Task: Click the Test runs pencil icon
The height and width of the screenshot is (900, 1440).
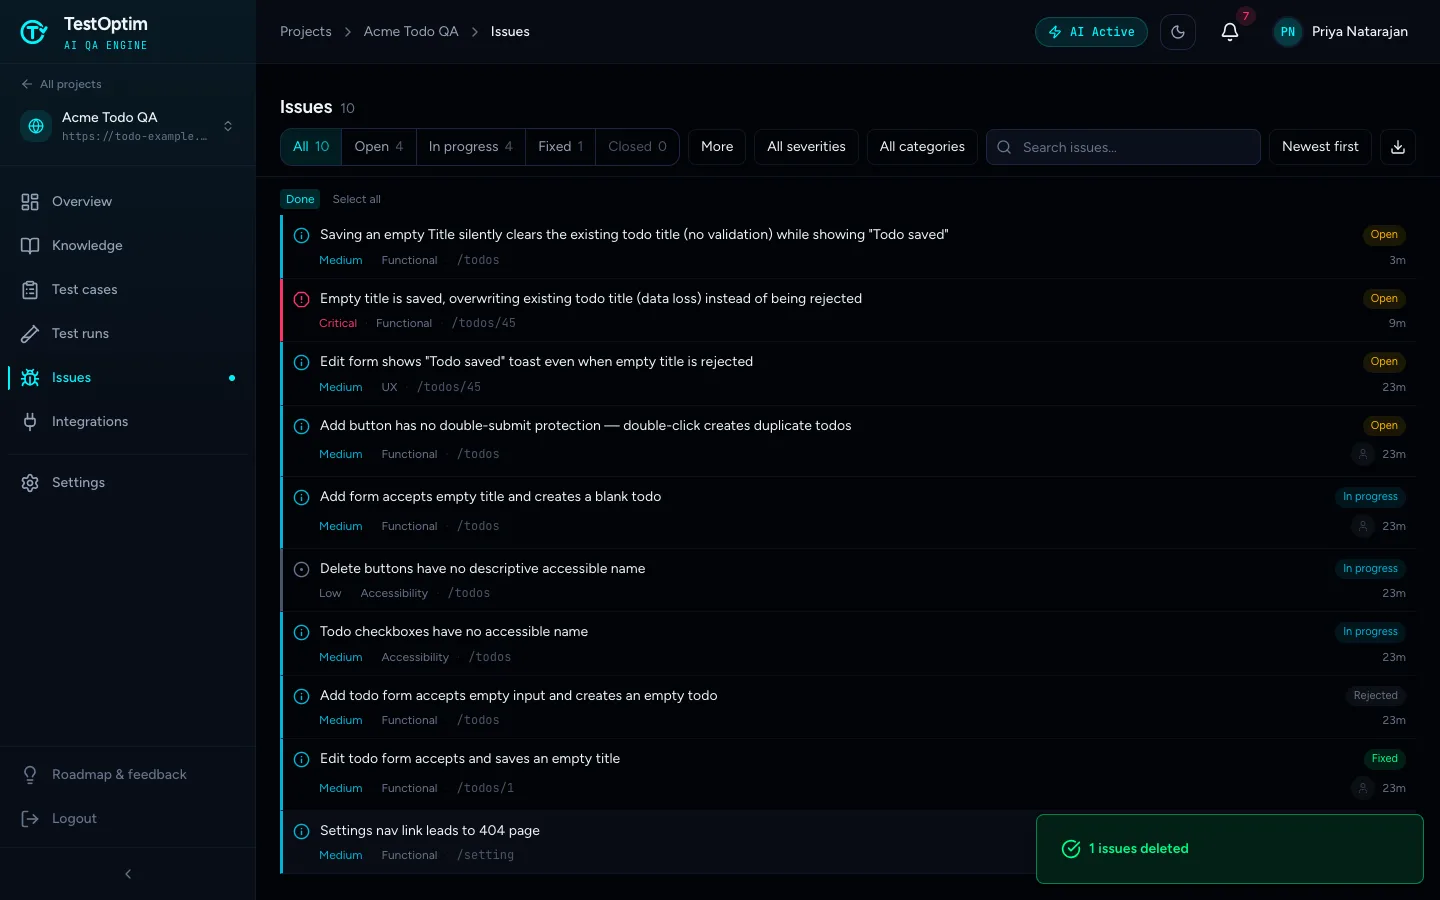Action: pyautogui.click(x=30, y=334)
